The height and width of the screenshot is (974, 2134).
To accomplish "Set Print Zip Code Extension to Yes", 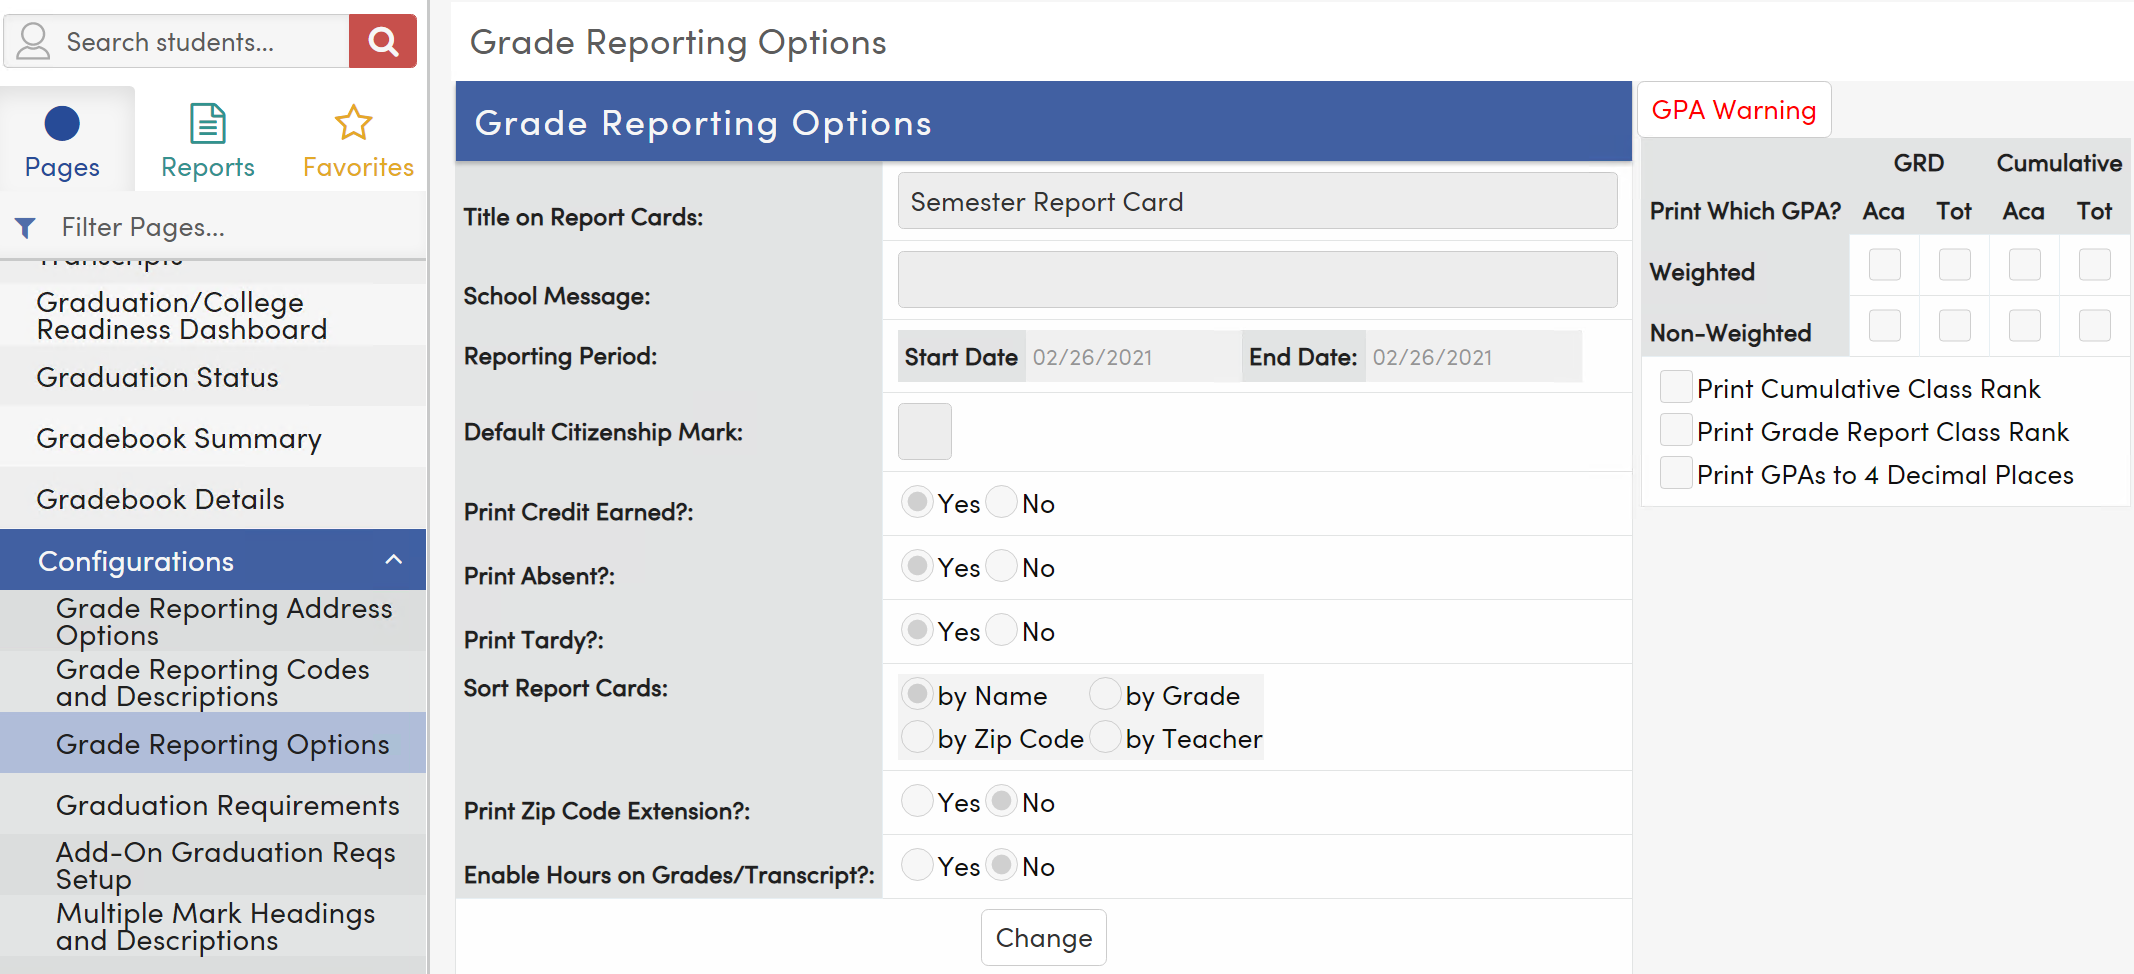I will tap(917, 800).
